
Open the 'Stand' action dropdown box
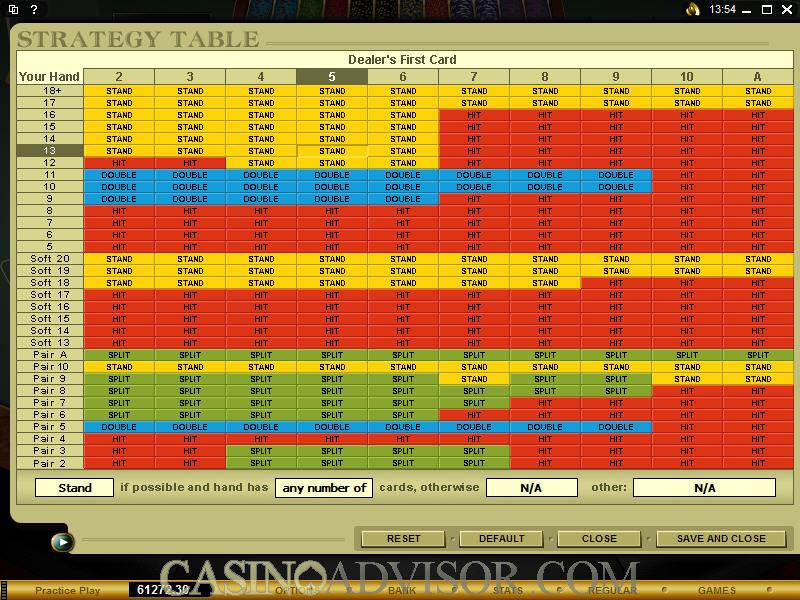coord(74,488)
